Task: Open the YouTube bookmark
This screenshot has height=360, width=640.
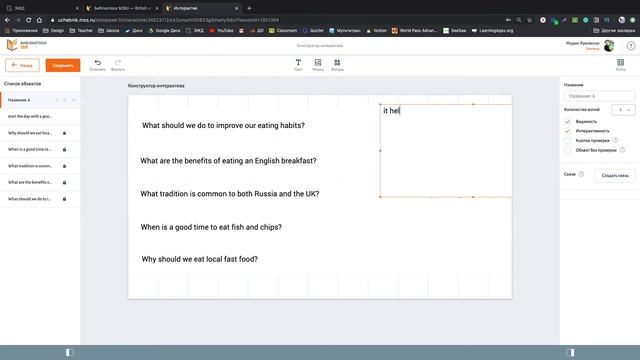Action: 221,31
